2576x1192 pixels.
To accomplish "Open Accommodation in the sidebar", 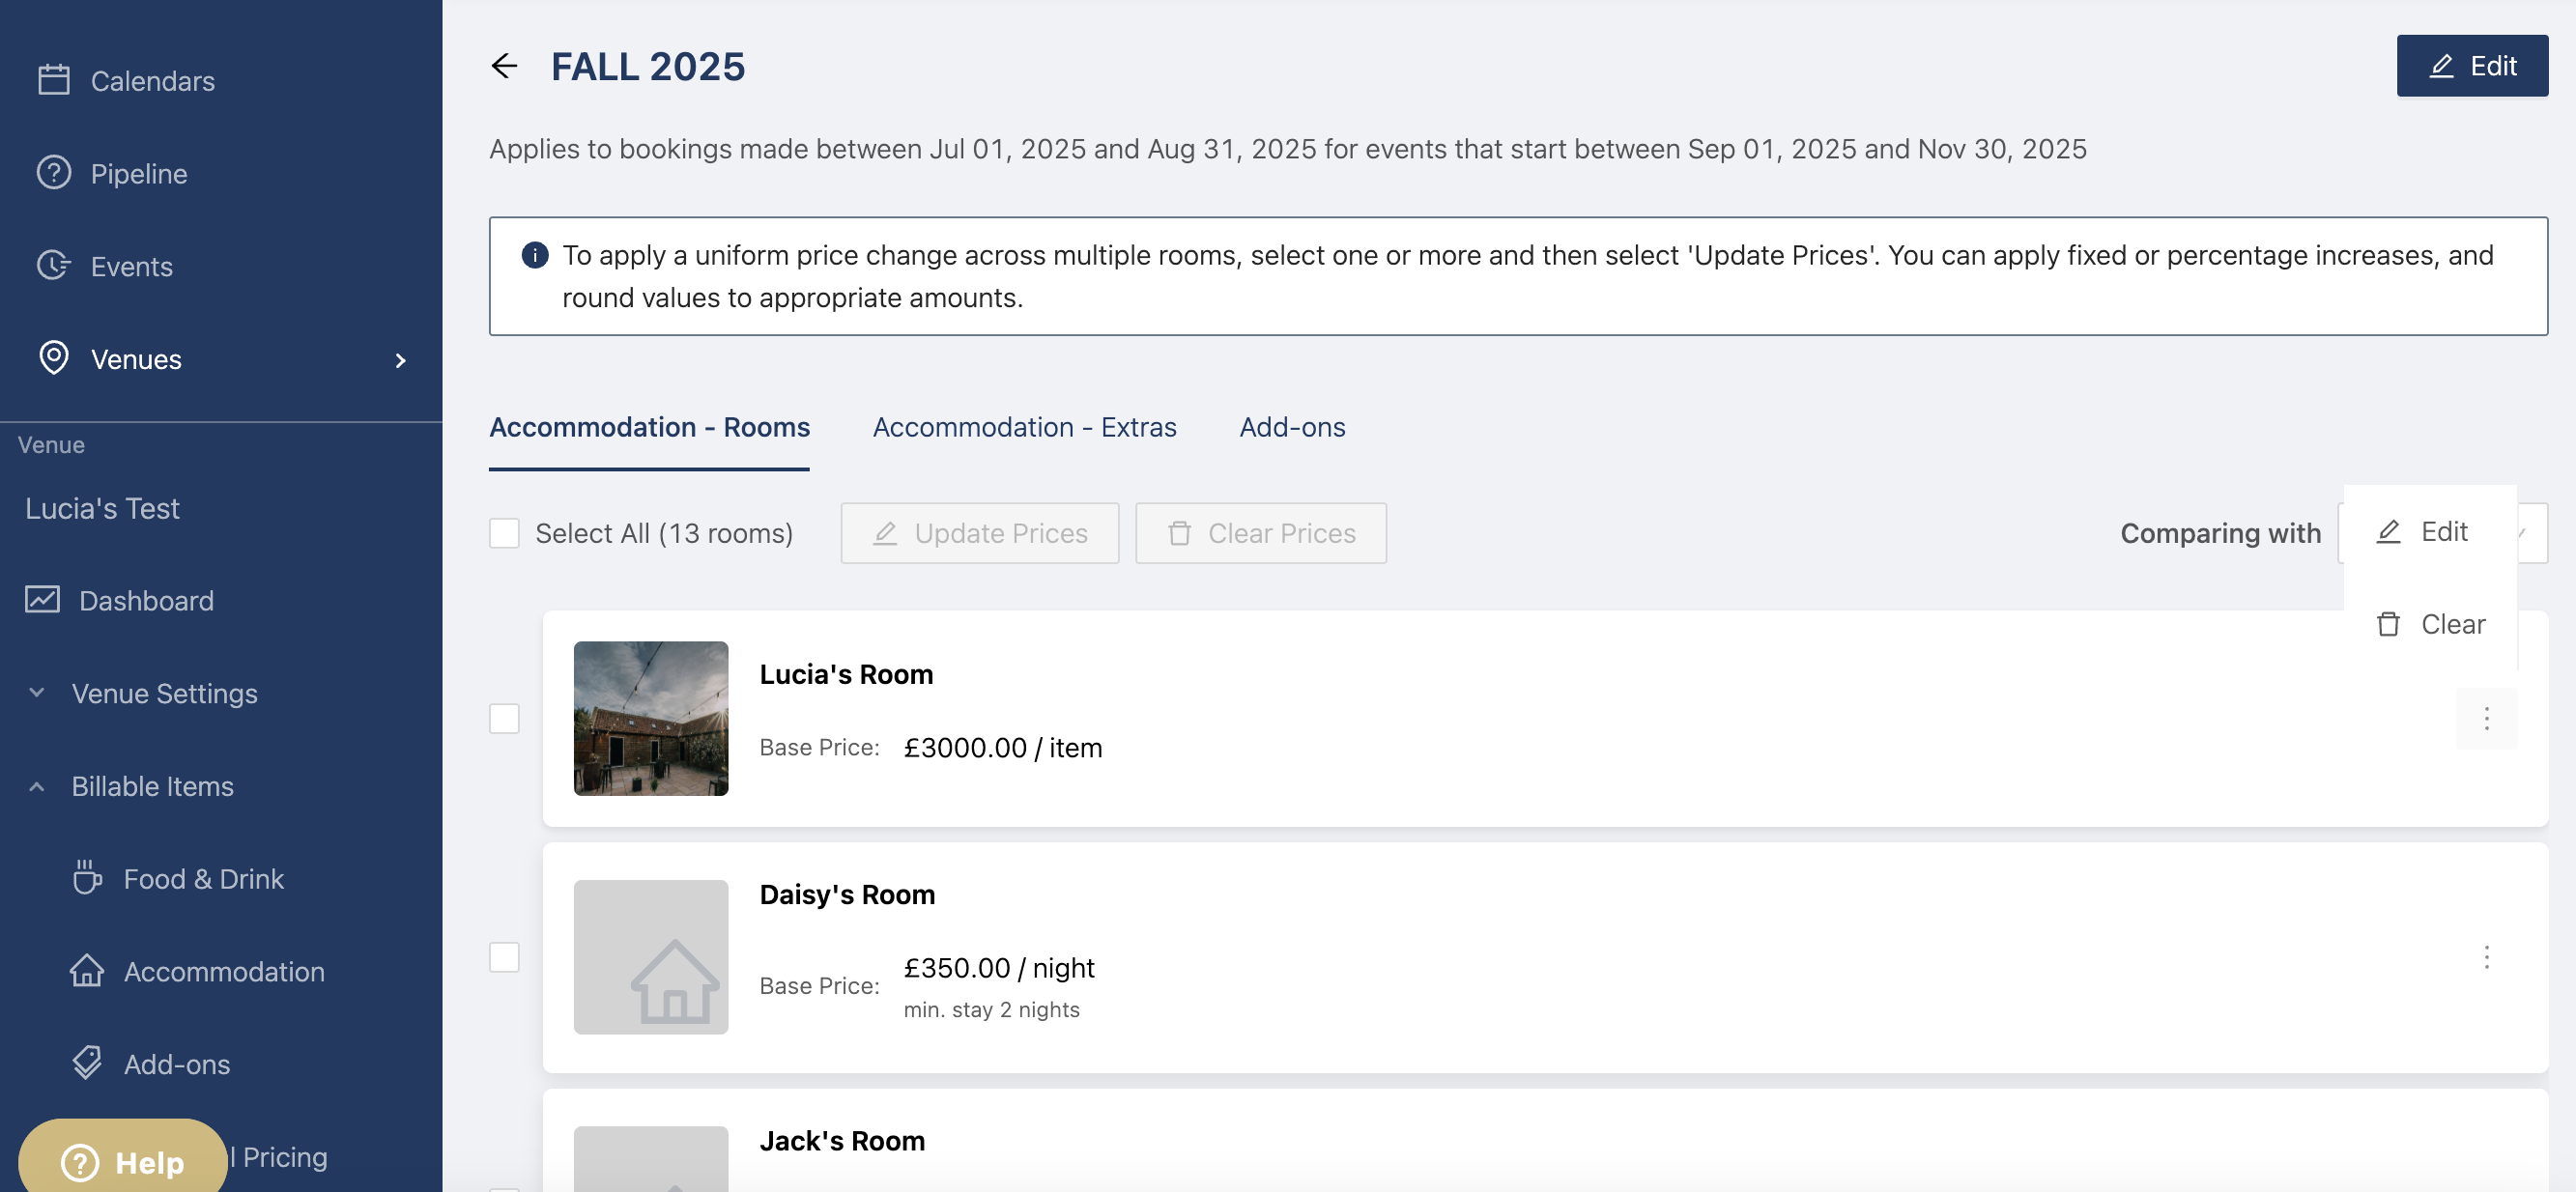I will tap(224, 971).
